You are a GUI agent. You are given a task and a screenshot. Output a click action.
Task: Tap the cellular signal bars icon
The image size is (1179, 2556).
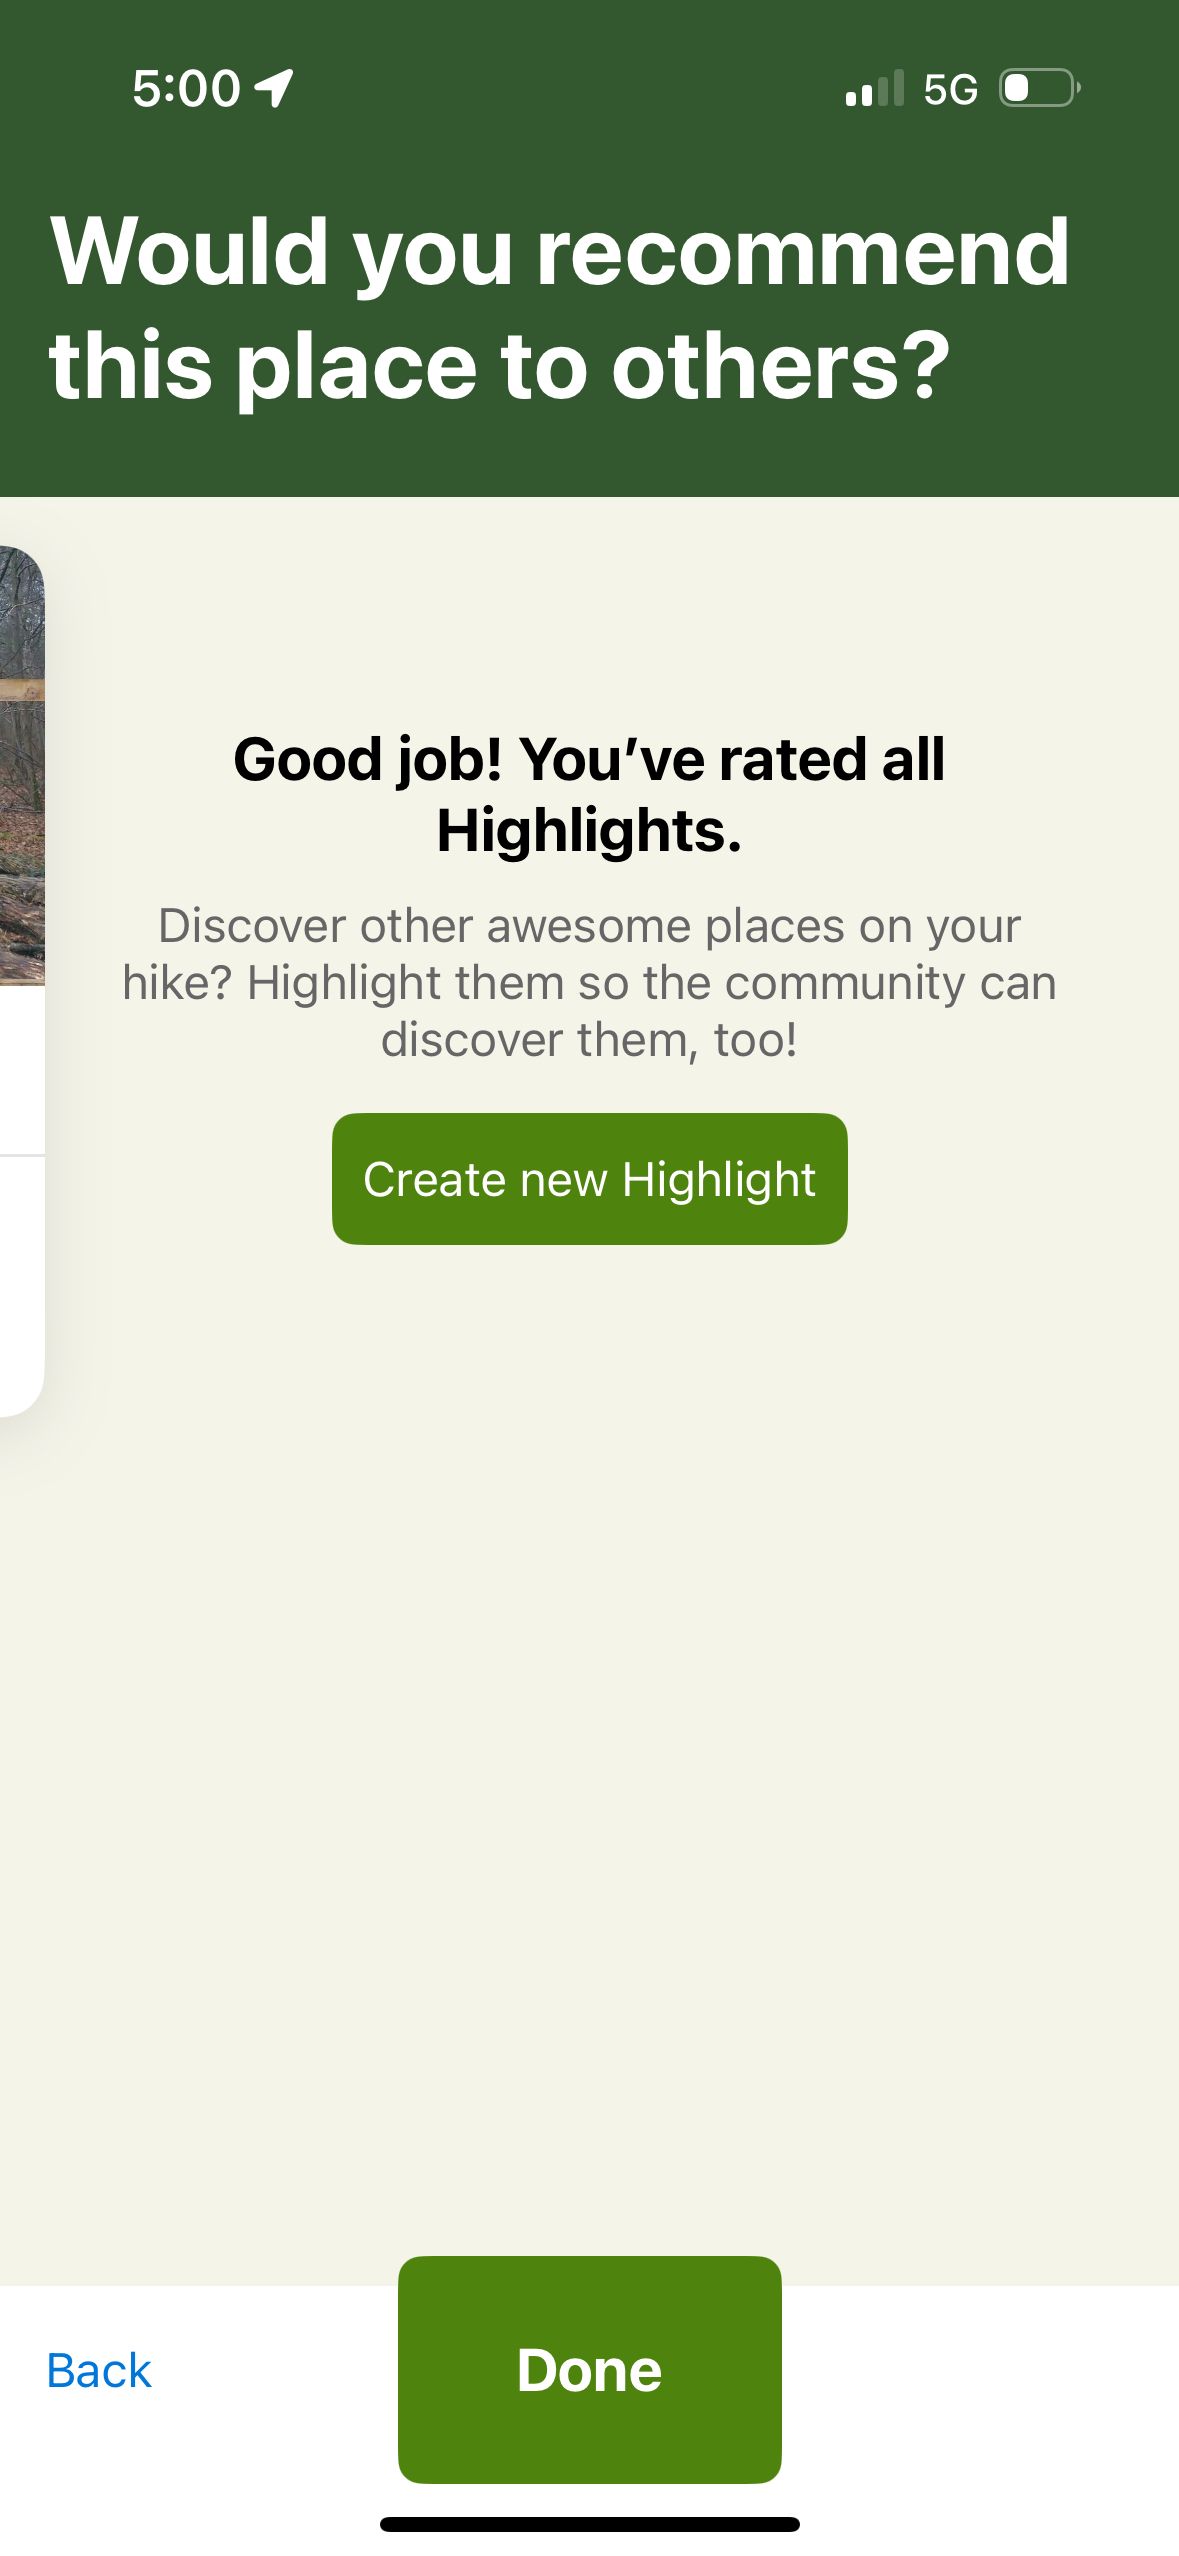tap(875, 88)
